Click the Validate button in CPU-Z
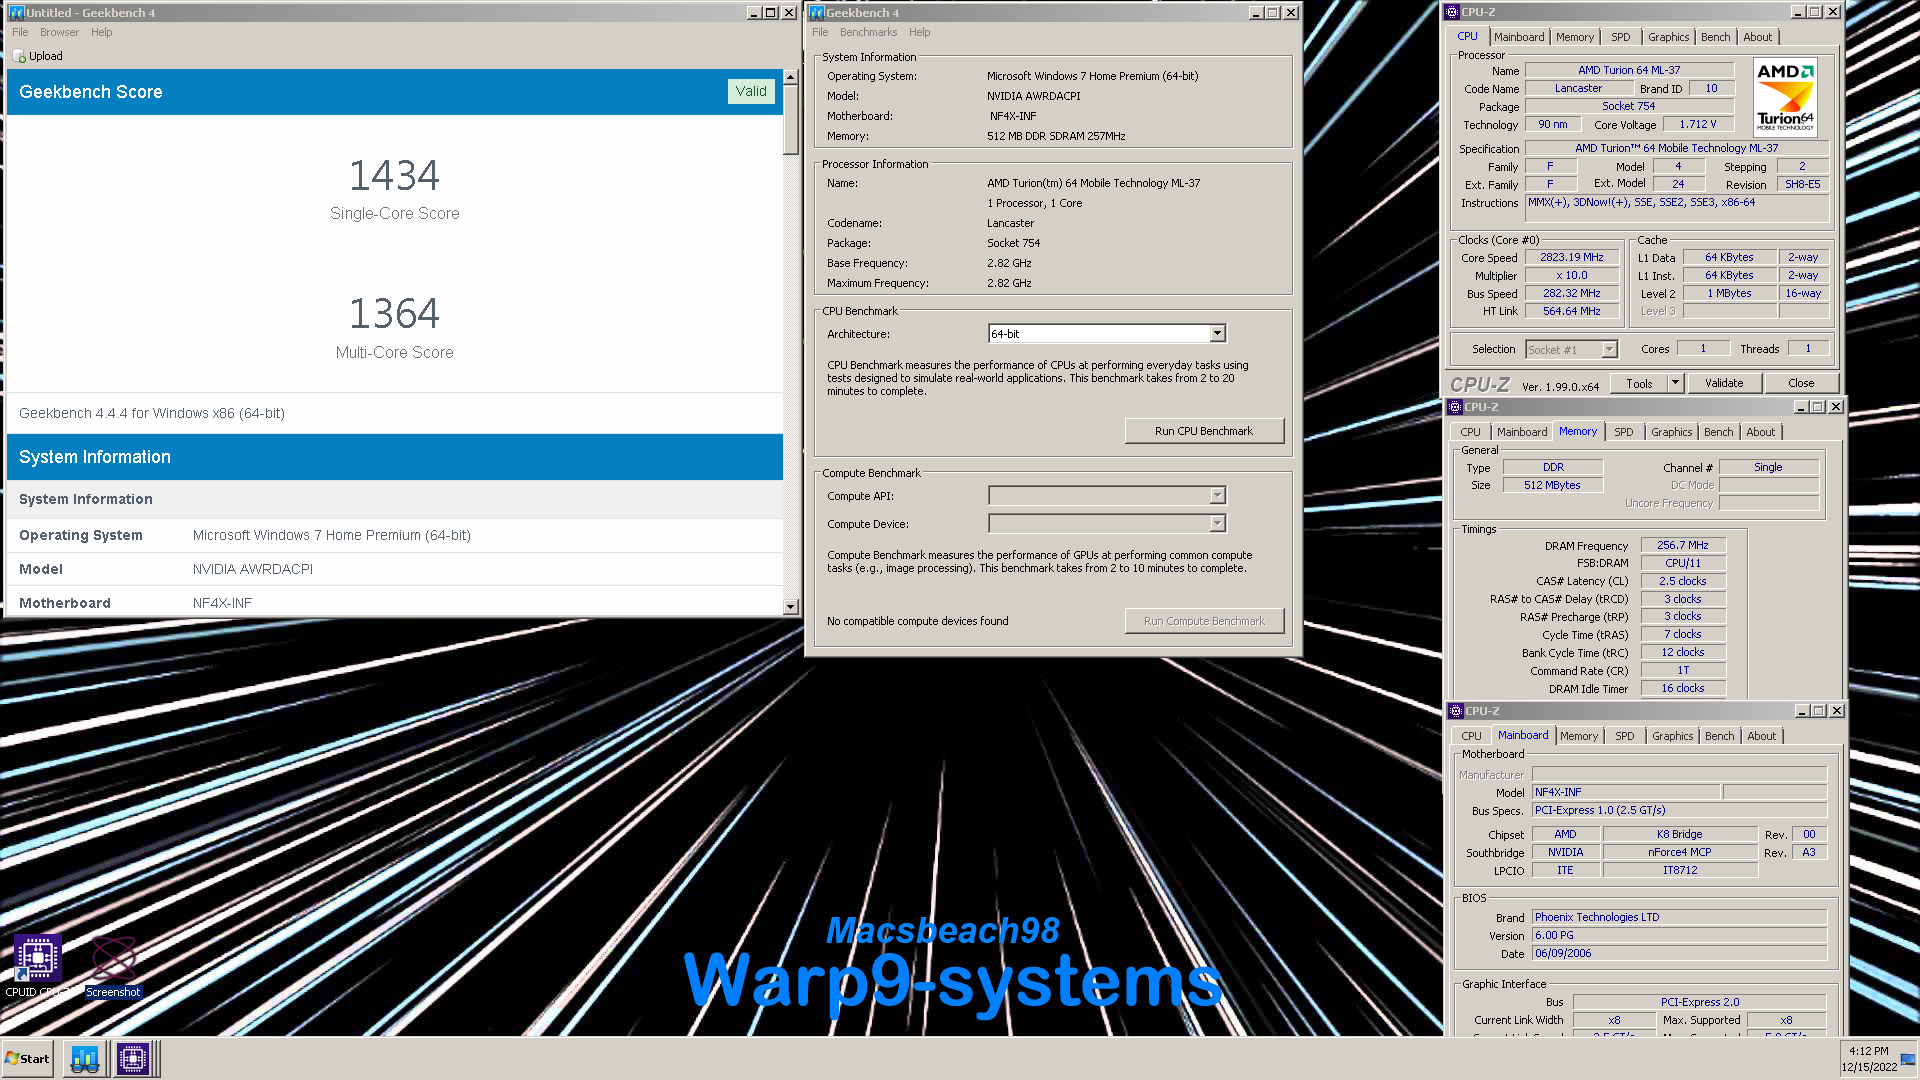Screen dimensions: 1920x1080 pyautogui.click(x=1724, y=383)
